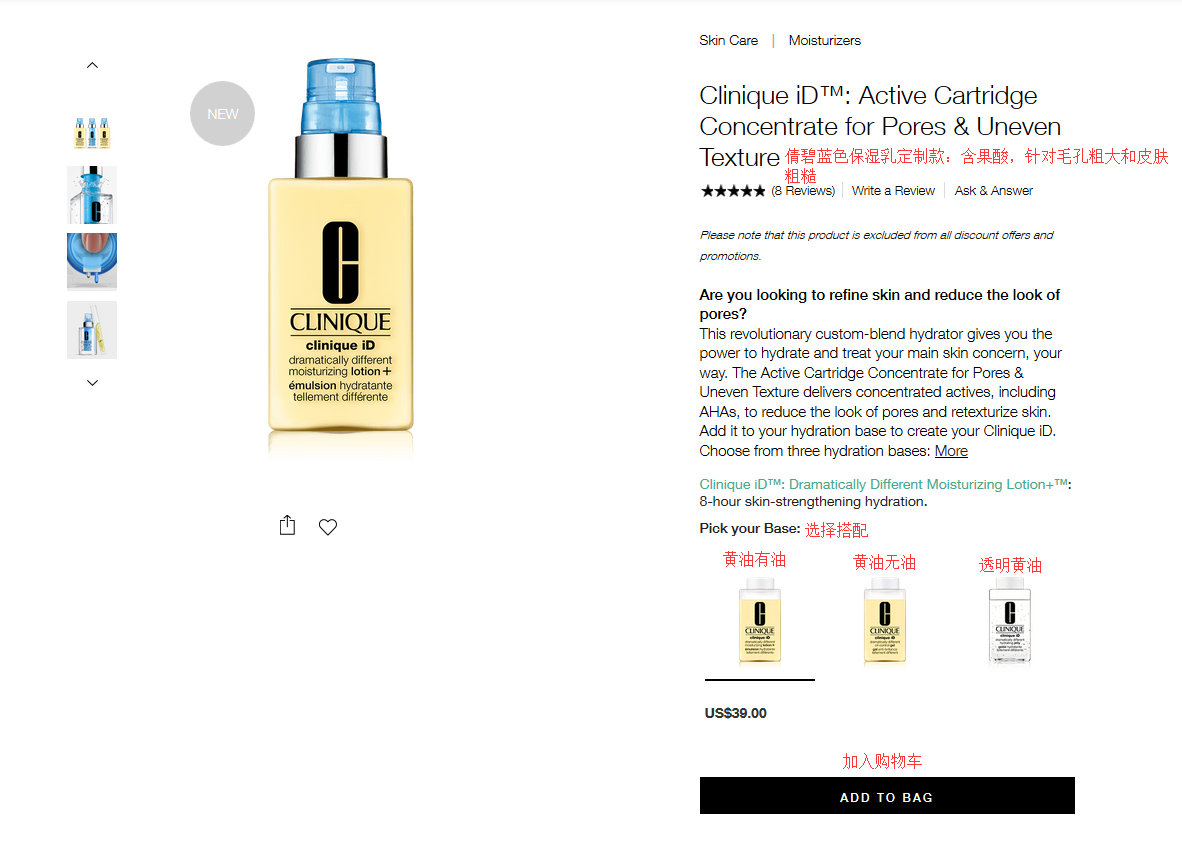Choose the clear hydrating jelly base option
Screen dimensions: 1182x853
(1009, 622)
